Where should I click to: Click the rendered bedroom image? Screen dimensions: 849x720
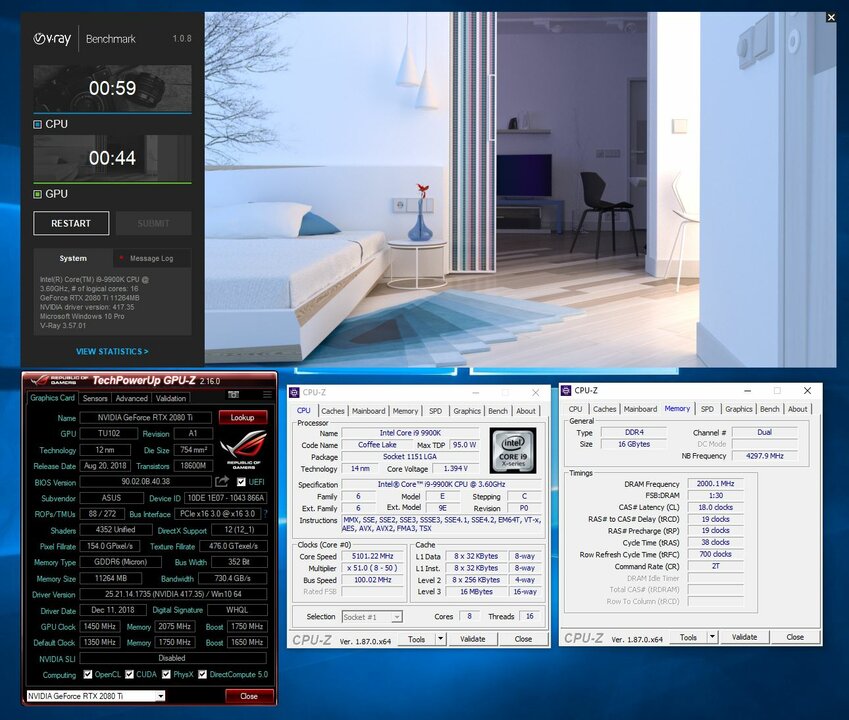[x=520, y=188]
